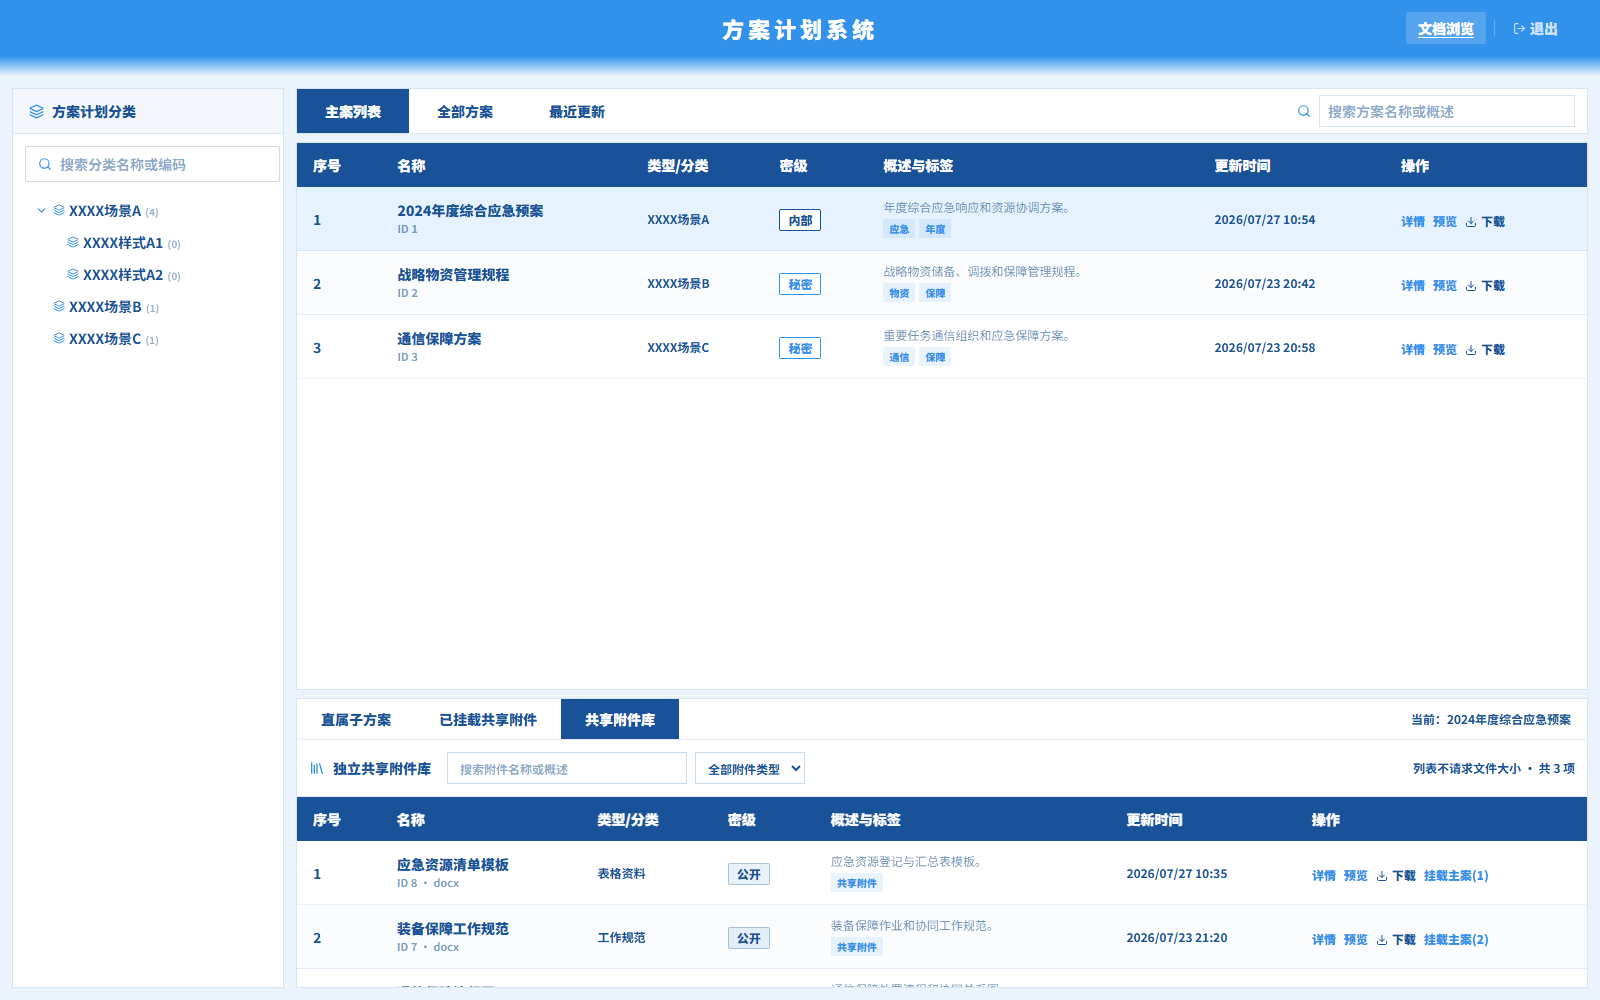
Task: Click the attachment name 应急资源清单模板
Action: 453,865
